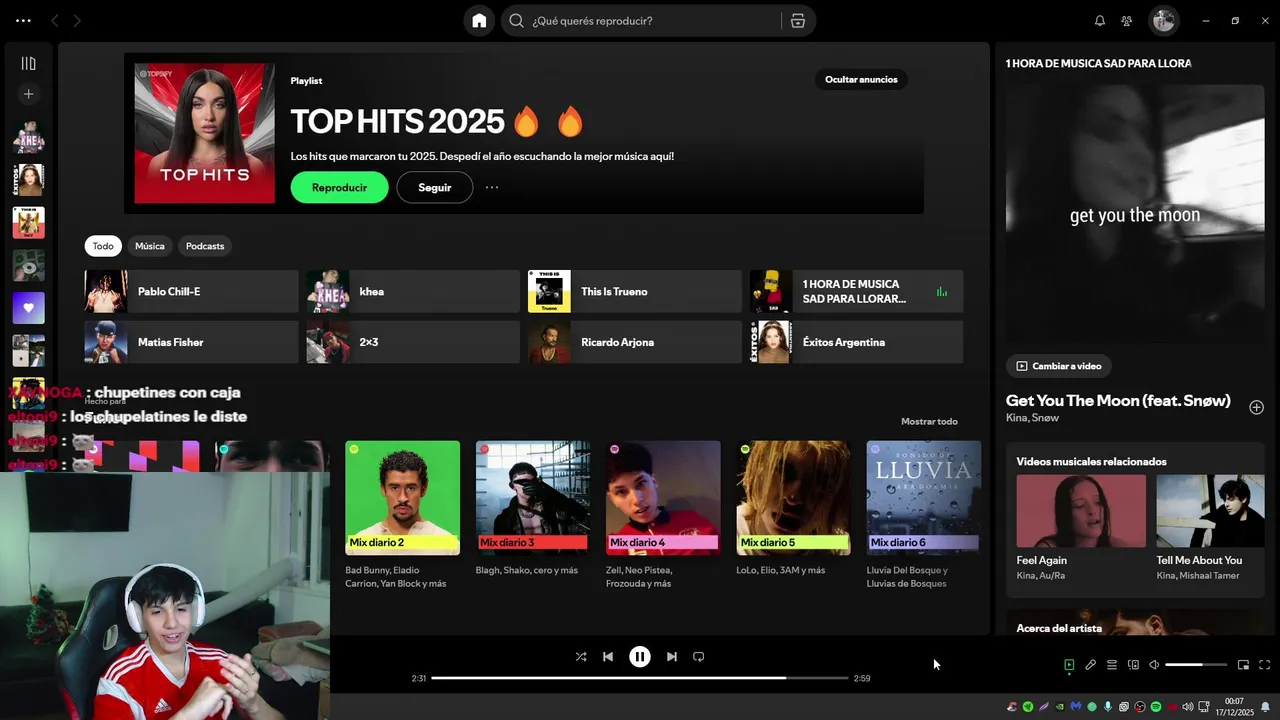Pause the current song
This screenshot has height=720, width=1280.
point(639,657)
